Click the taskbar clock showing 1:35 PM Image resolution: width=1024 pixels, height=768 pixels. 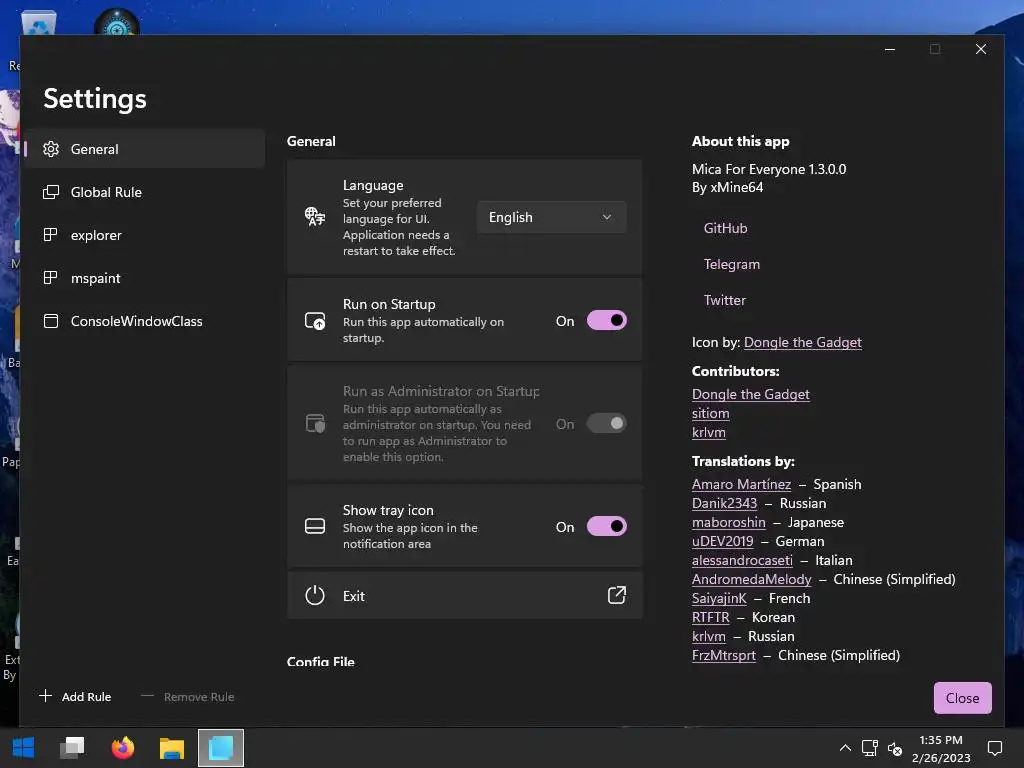pos(941,748)
